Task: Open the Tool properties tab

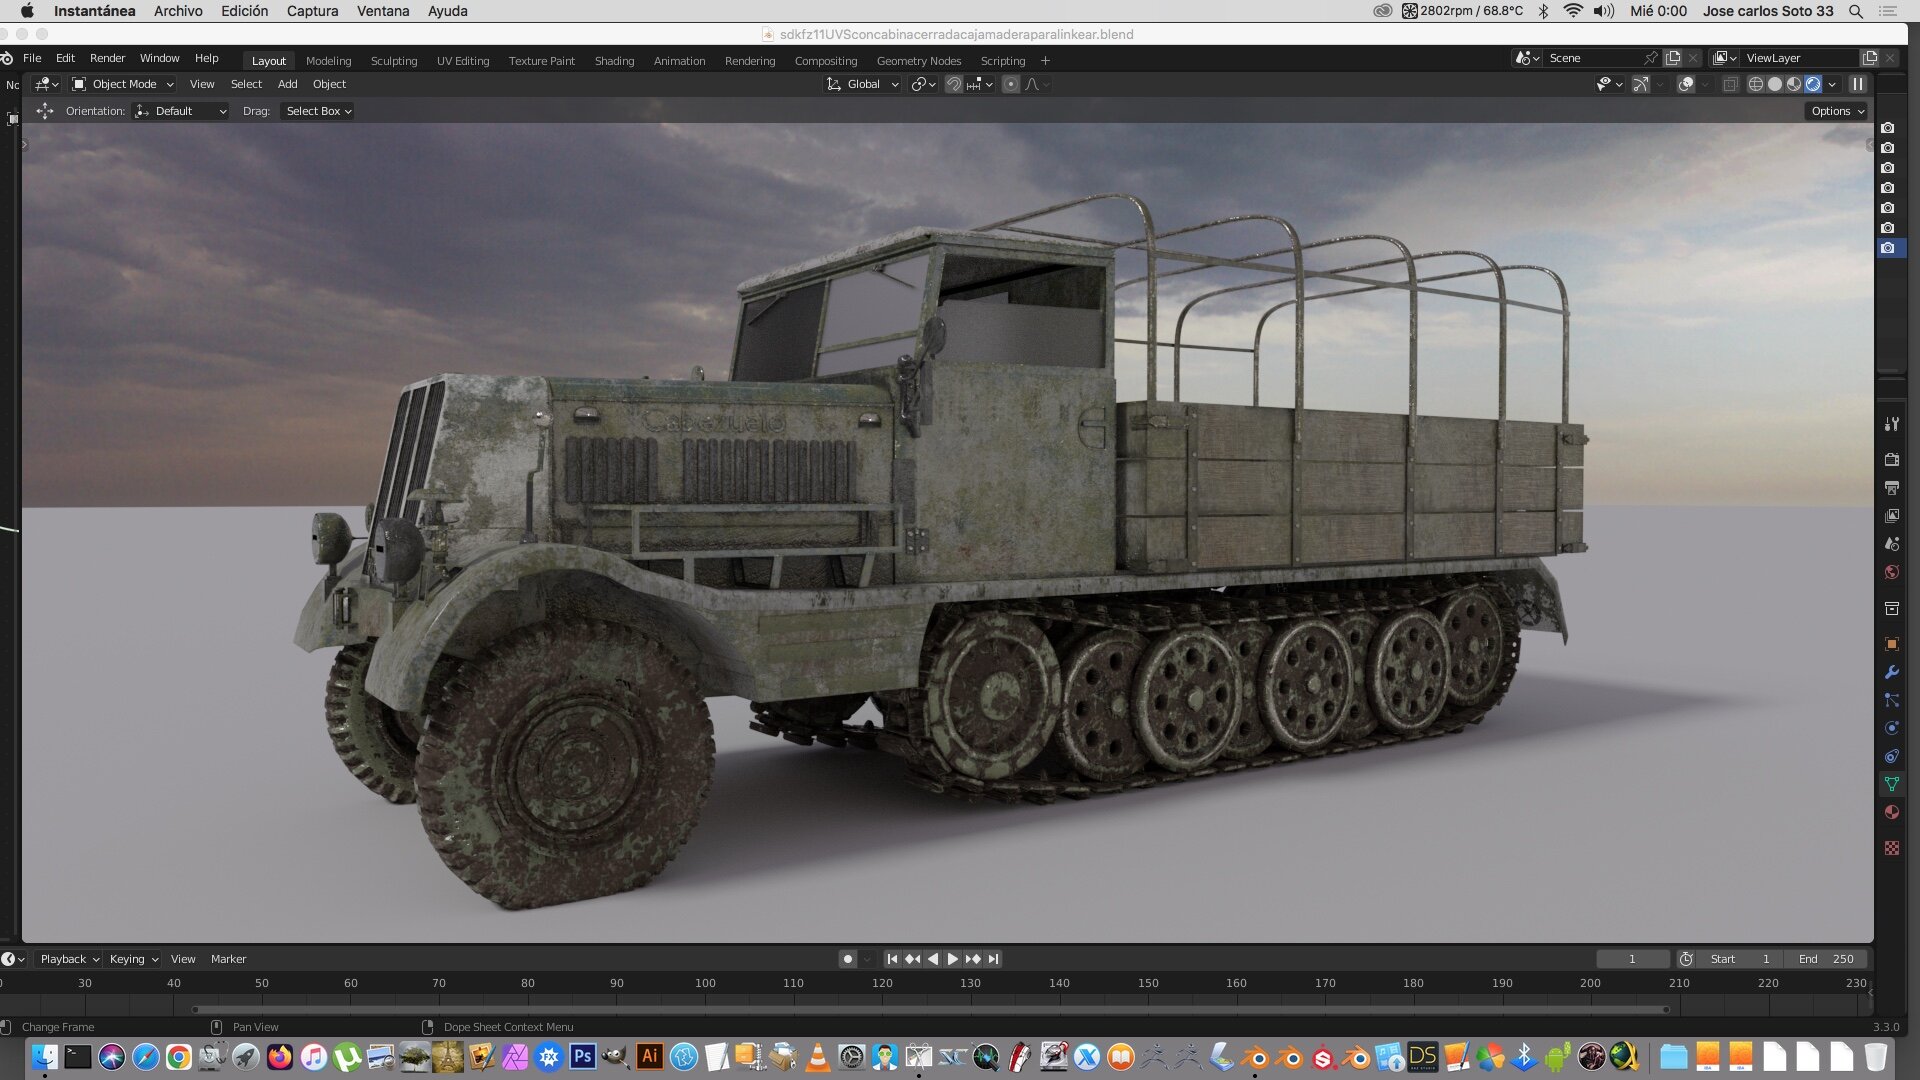Action: pyautogui.click(x=1891, y=424)
